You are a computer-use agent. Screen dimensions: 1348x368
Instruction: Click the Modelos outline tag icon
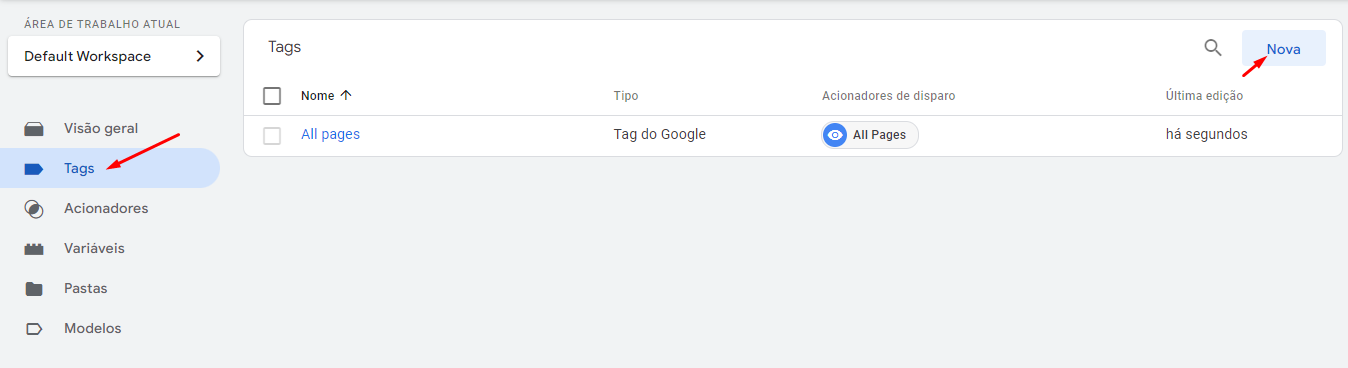click(x=34, y=329)
